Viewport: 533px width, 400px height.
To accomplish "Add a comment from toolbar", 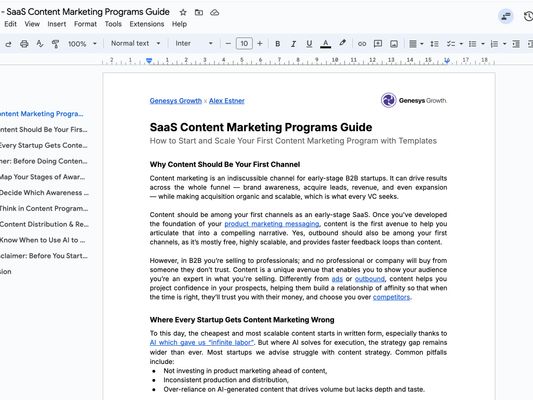I will point(378,44).
